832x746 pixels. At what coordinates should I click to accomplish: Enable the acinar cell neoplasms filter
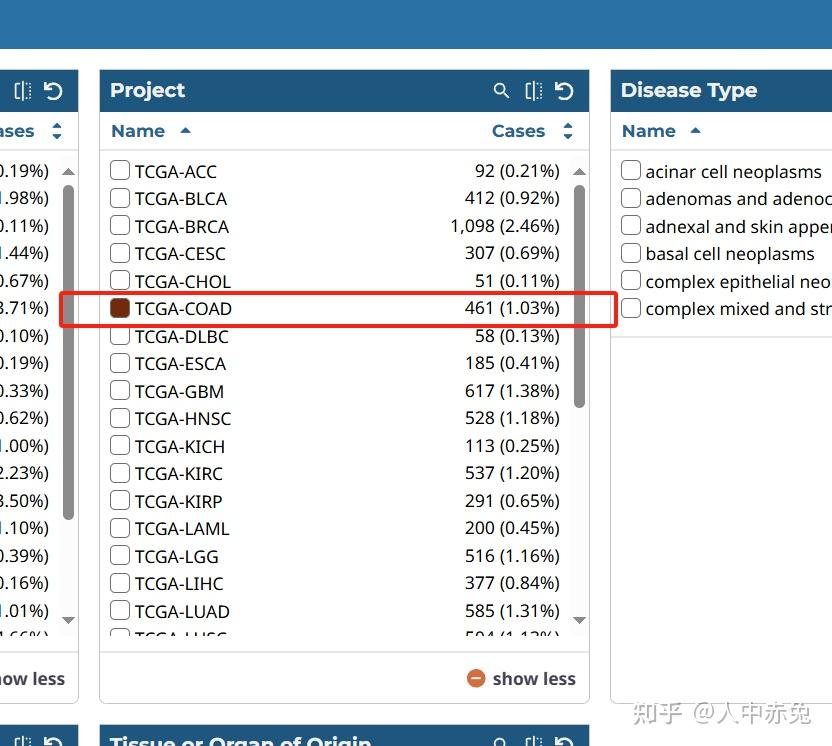pyautogui.click(x=631, y=170)
